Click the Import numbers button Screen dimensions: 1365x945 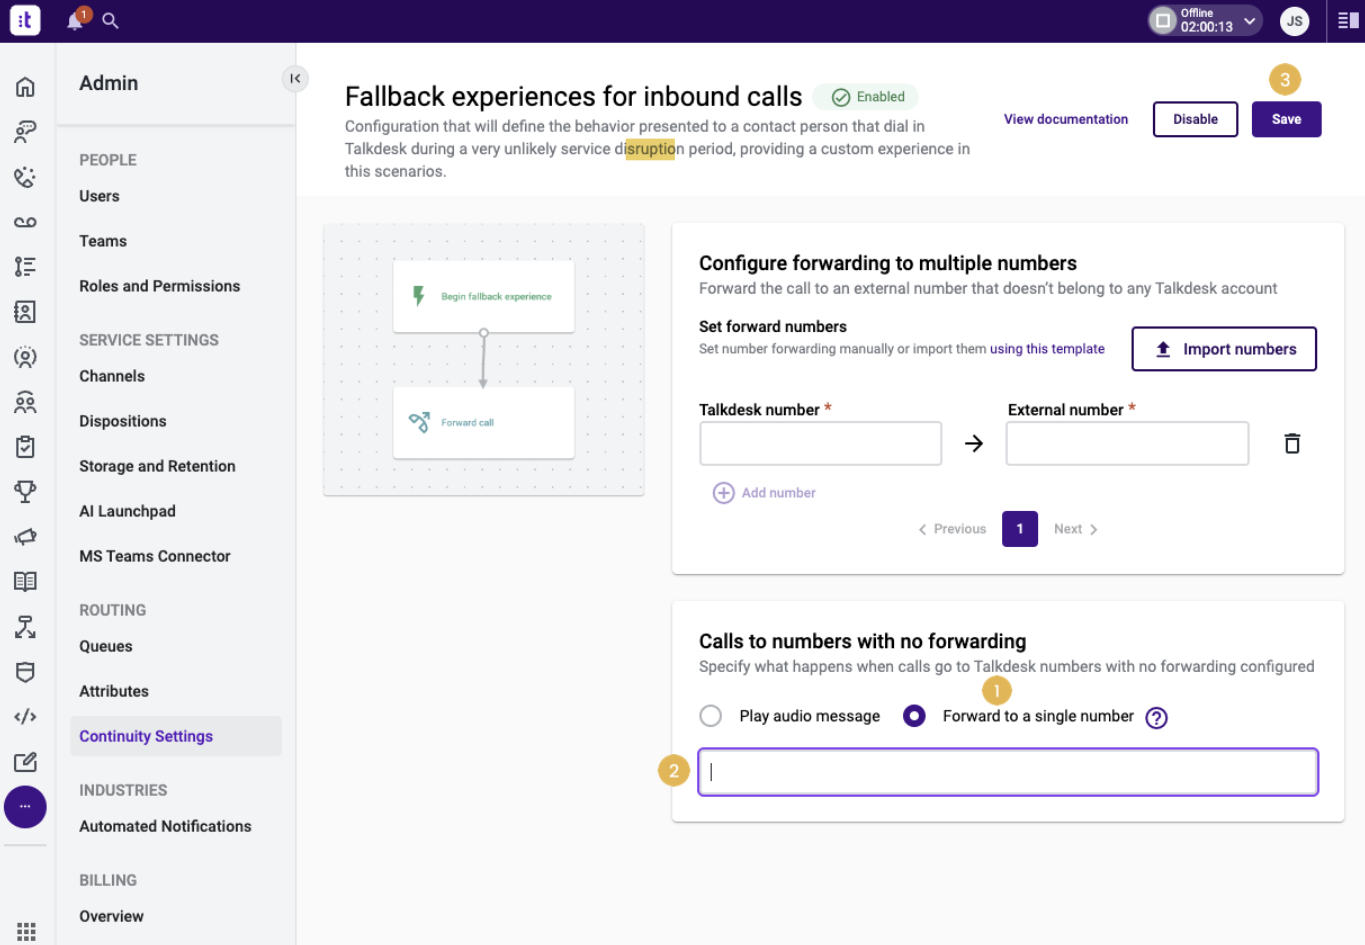1223,349
